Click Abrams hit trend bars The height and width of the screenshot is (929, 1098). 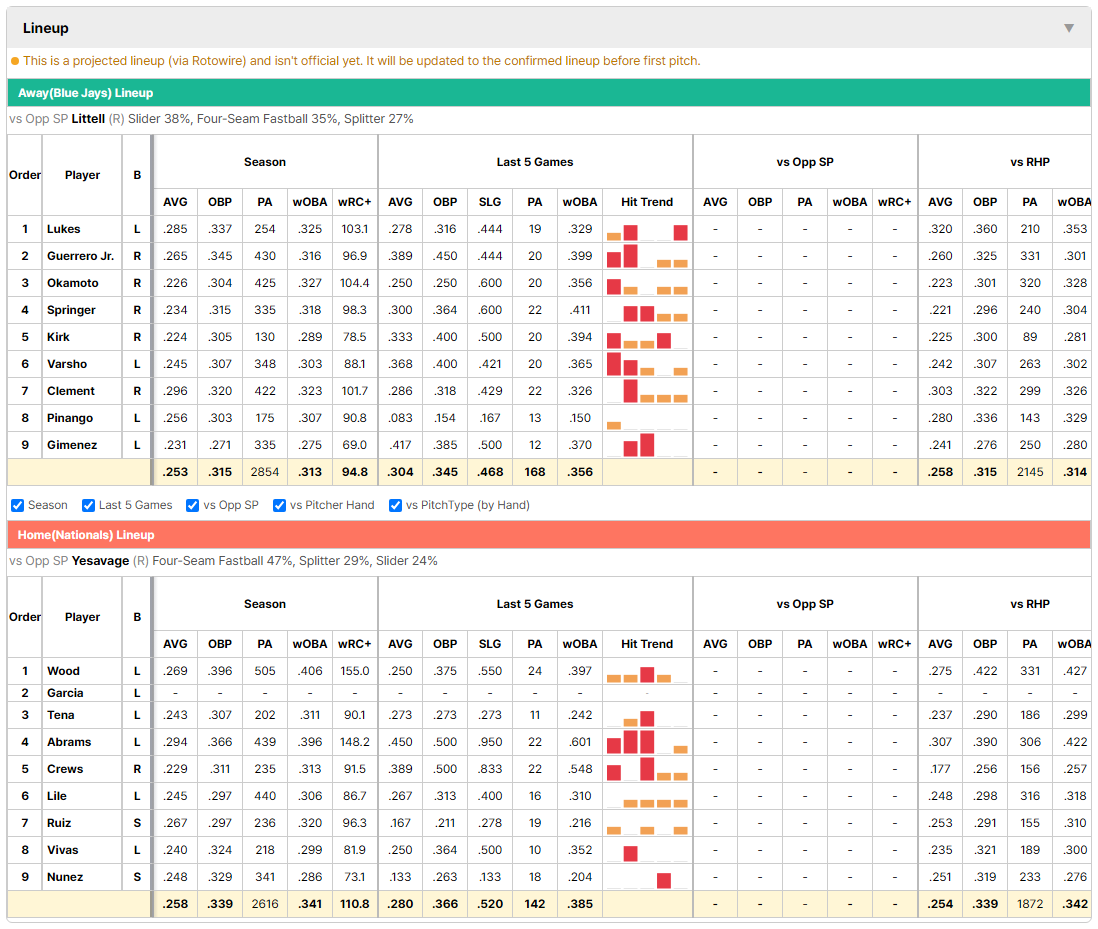[x=647, y=742]
